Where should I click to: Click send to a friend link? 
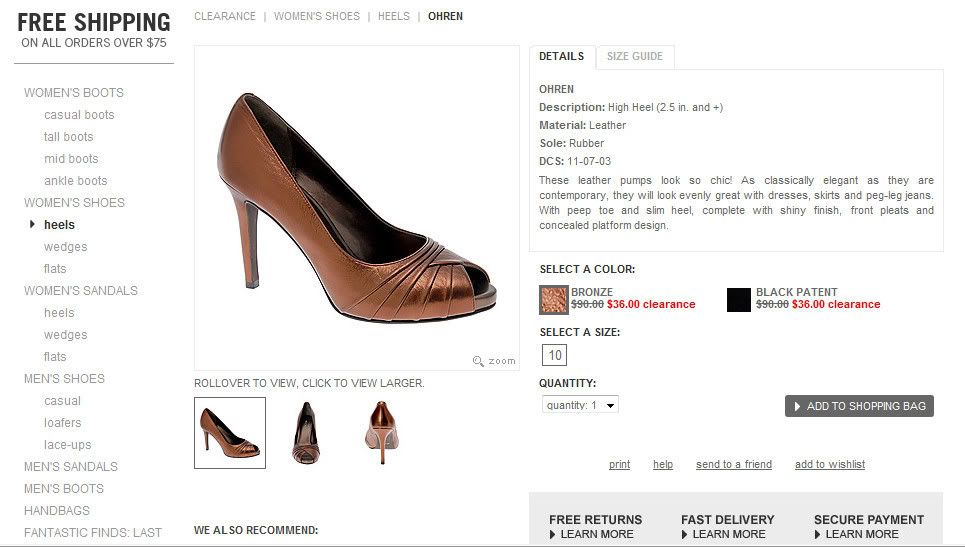tap(733, 465)
